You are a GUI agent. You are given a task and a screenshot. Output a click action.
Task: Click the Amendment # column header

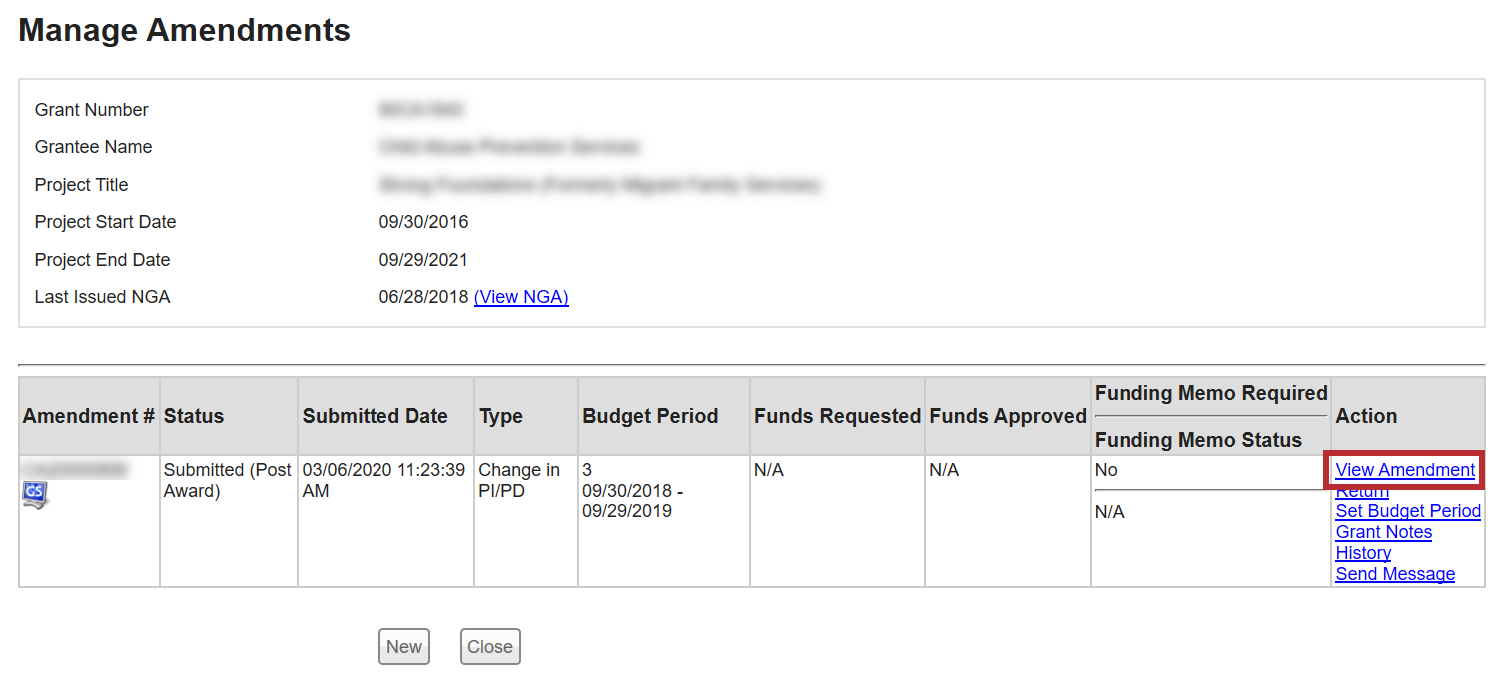tap(89, 416)
